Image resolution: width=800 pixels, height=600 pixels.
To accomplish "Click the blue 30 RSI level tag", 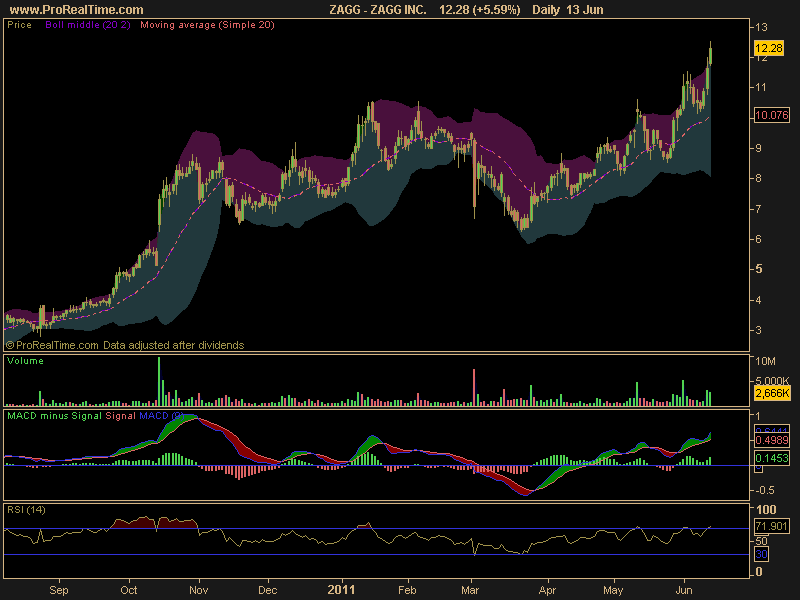I will click(761, 554).
